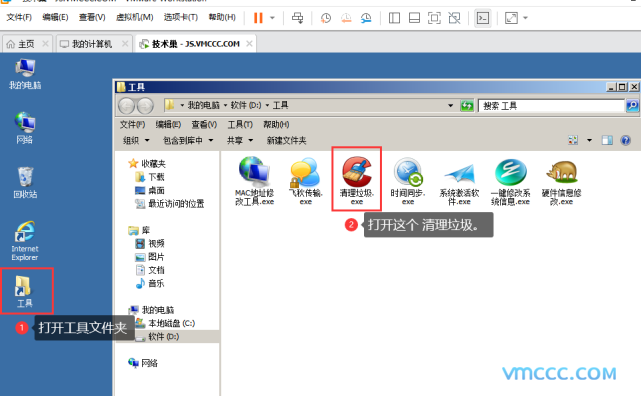The image size is (641, 396).
Task: Select the 我的电脑 desktop icon
Action: (25, 74)
